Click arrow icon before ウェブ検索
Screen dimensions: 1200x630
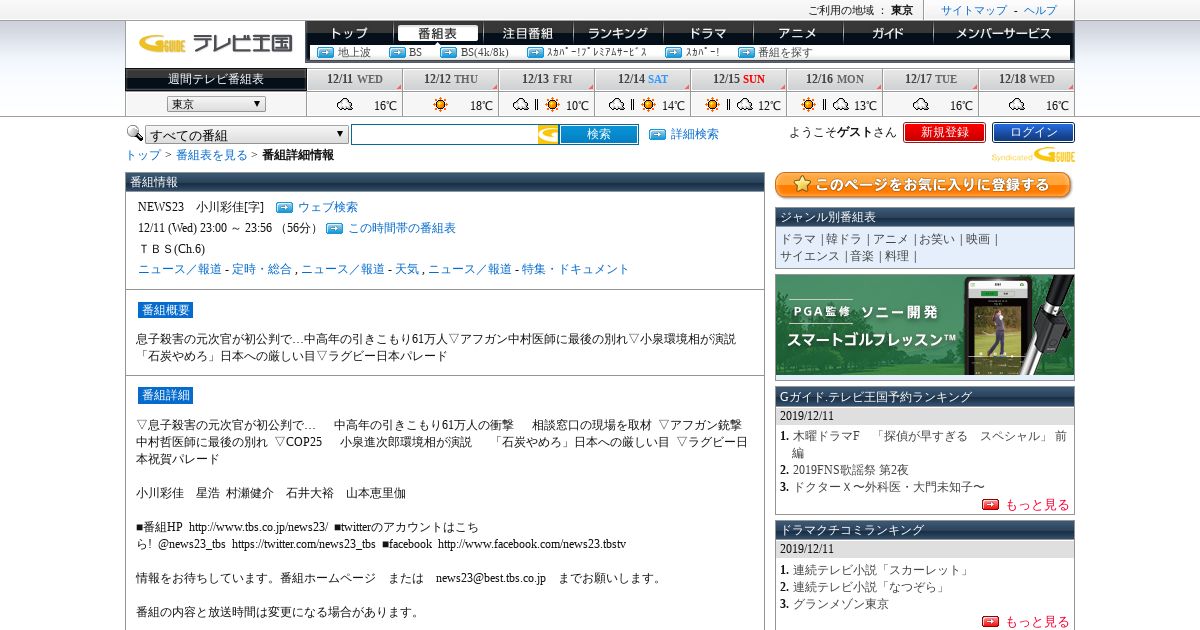(284, 207)
